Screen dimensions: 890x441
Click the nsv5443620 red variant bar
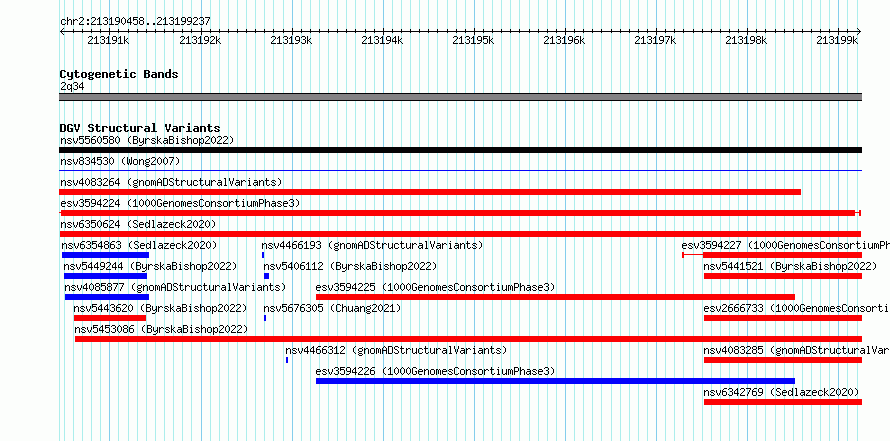(110, 318)
